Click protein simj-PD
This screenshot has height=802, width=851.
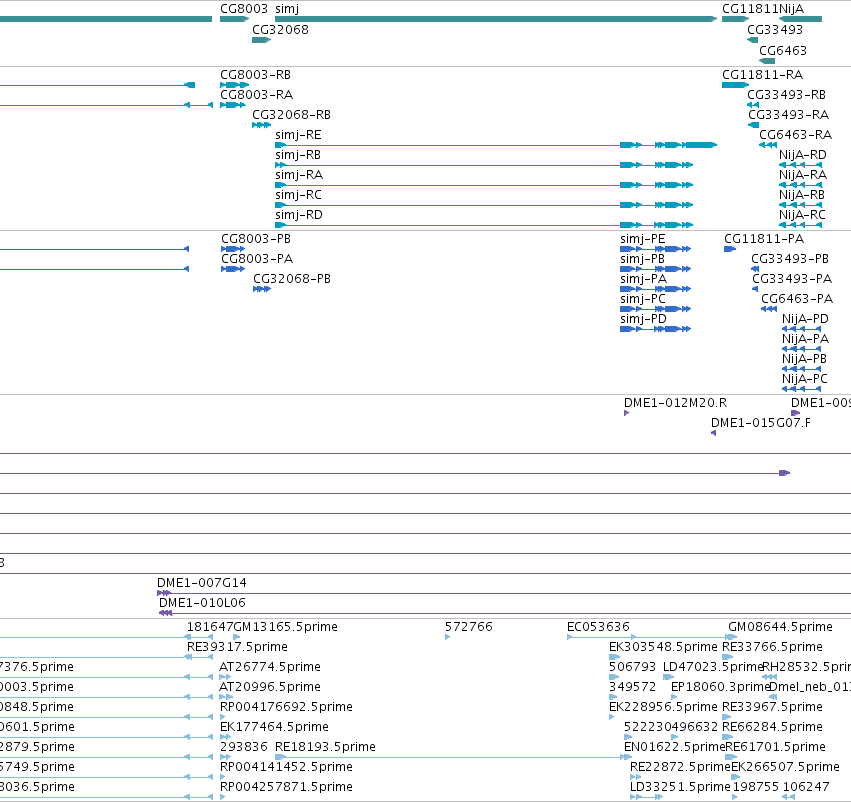pos(643,319)
